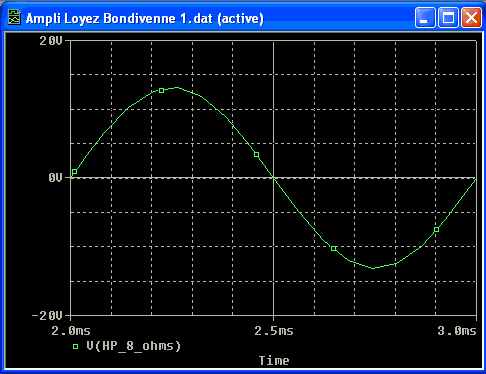The width and height of the screenshot is (486, 374).
Task: Click the 2.0ms x-axis label
Action: coord(71,331)
